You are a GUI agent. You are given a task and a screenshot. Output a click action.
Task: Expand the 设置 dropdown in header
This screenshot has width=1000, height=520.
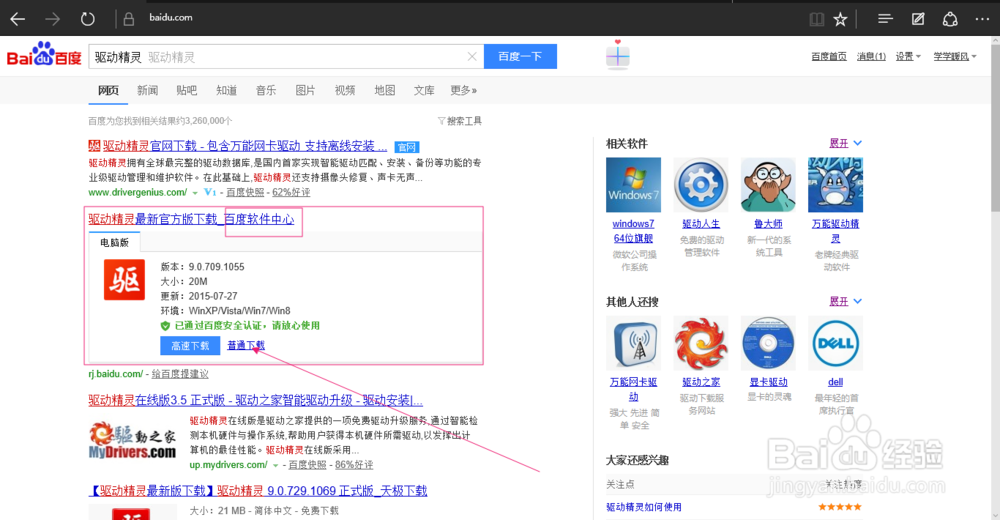[908, 57]
